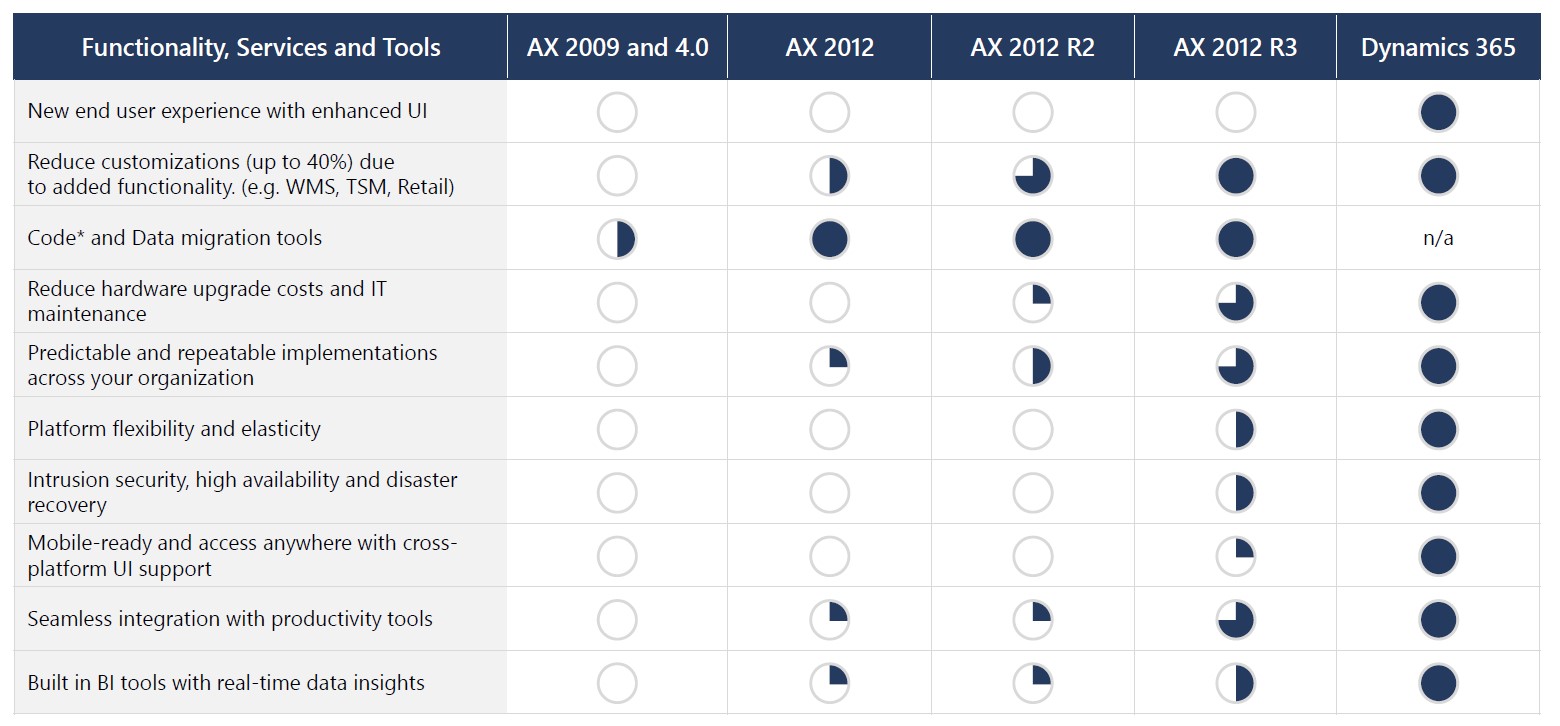Click the three-quarter circle for Seamless integration, AX 2012 R3

point(1235,620)
